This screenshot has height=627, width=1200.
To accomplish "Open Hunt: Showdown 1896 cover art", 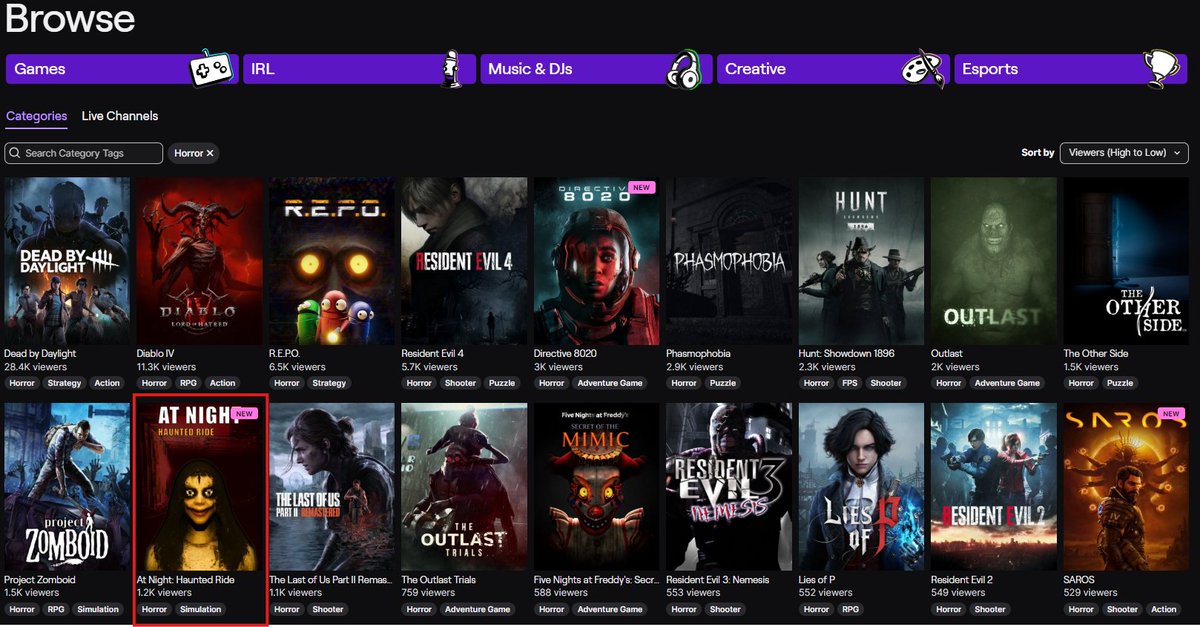I will tap(861, 261).
